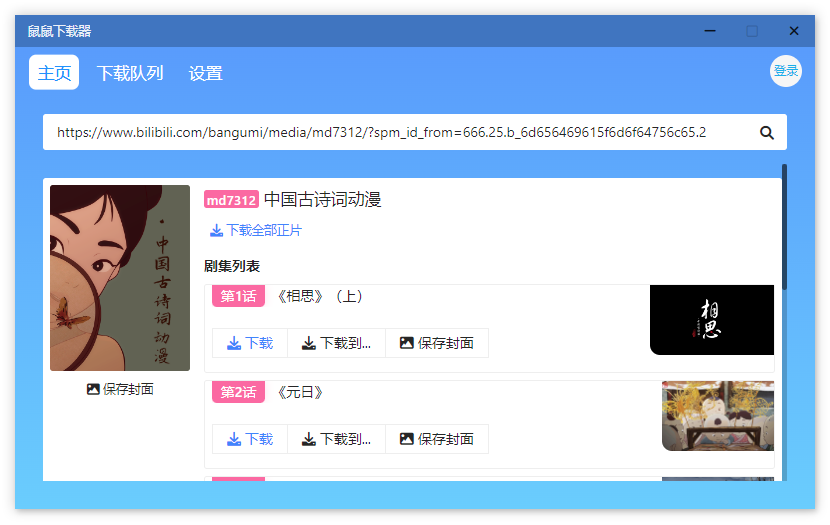
Task: Switch to the 下载队列 tab
Action: click(130, 73)
